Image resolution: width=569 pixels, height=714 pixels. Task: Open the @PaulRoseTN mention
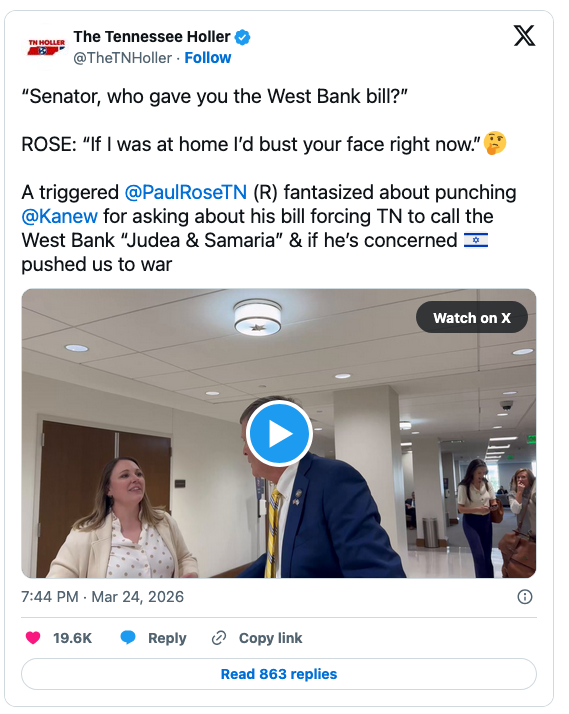(186, 192)
